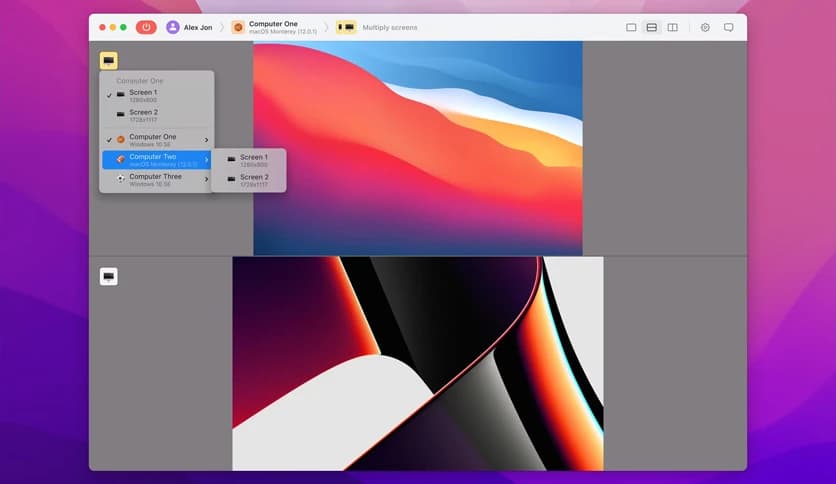This screenshot has width=836, height=484.
Task: Click the highlighted Computer Two menu entry
Action: click(155, 160)
